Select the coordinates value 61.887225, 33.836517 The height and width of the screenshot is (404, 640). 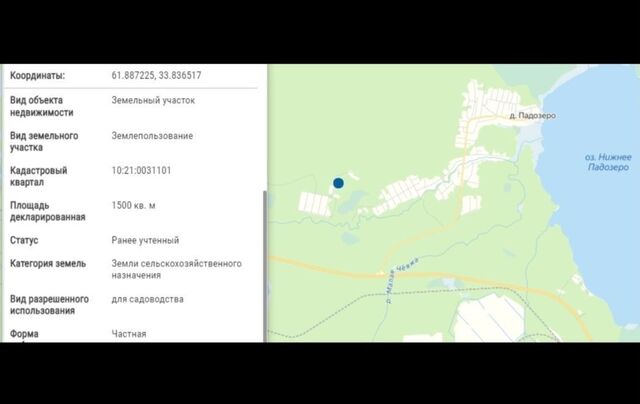point(156,75)
